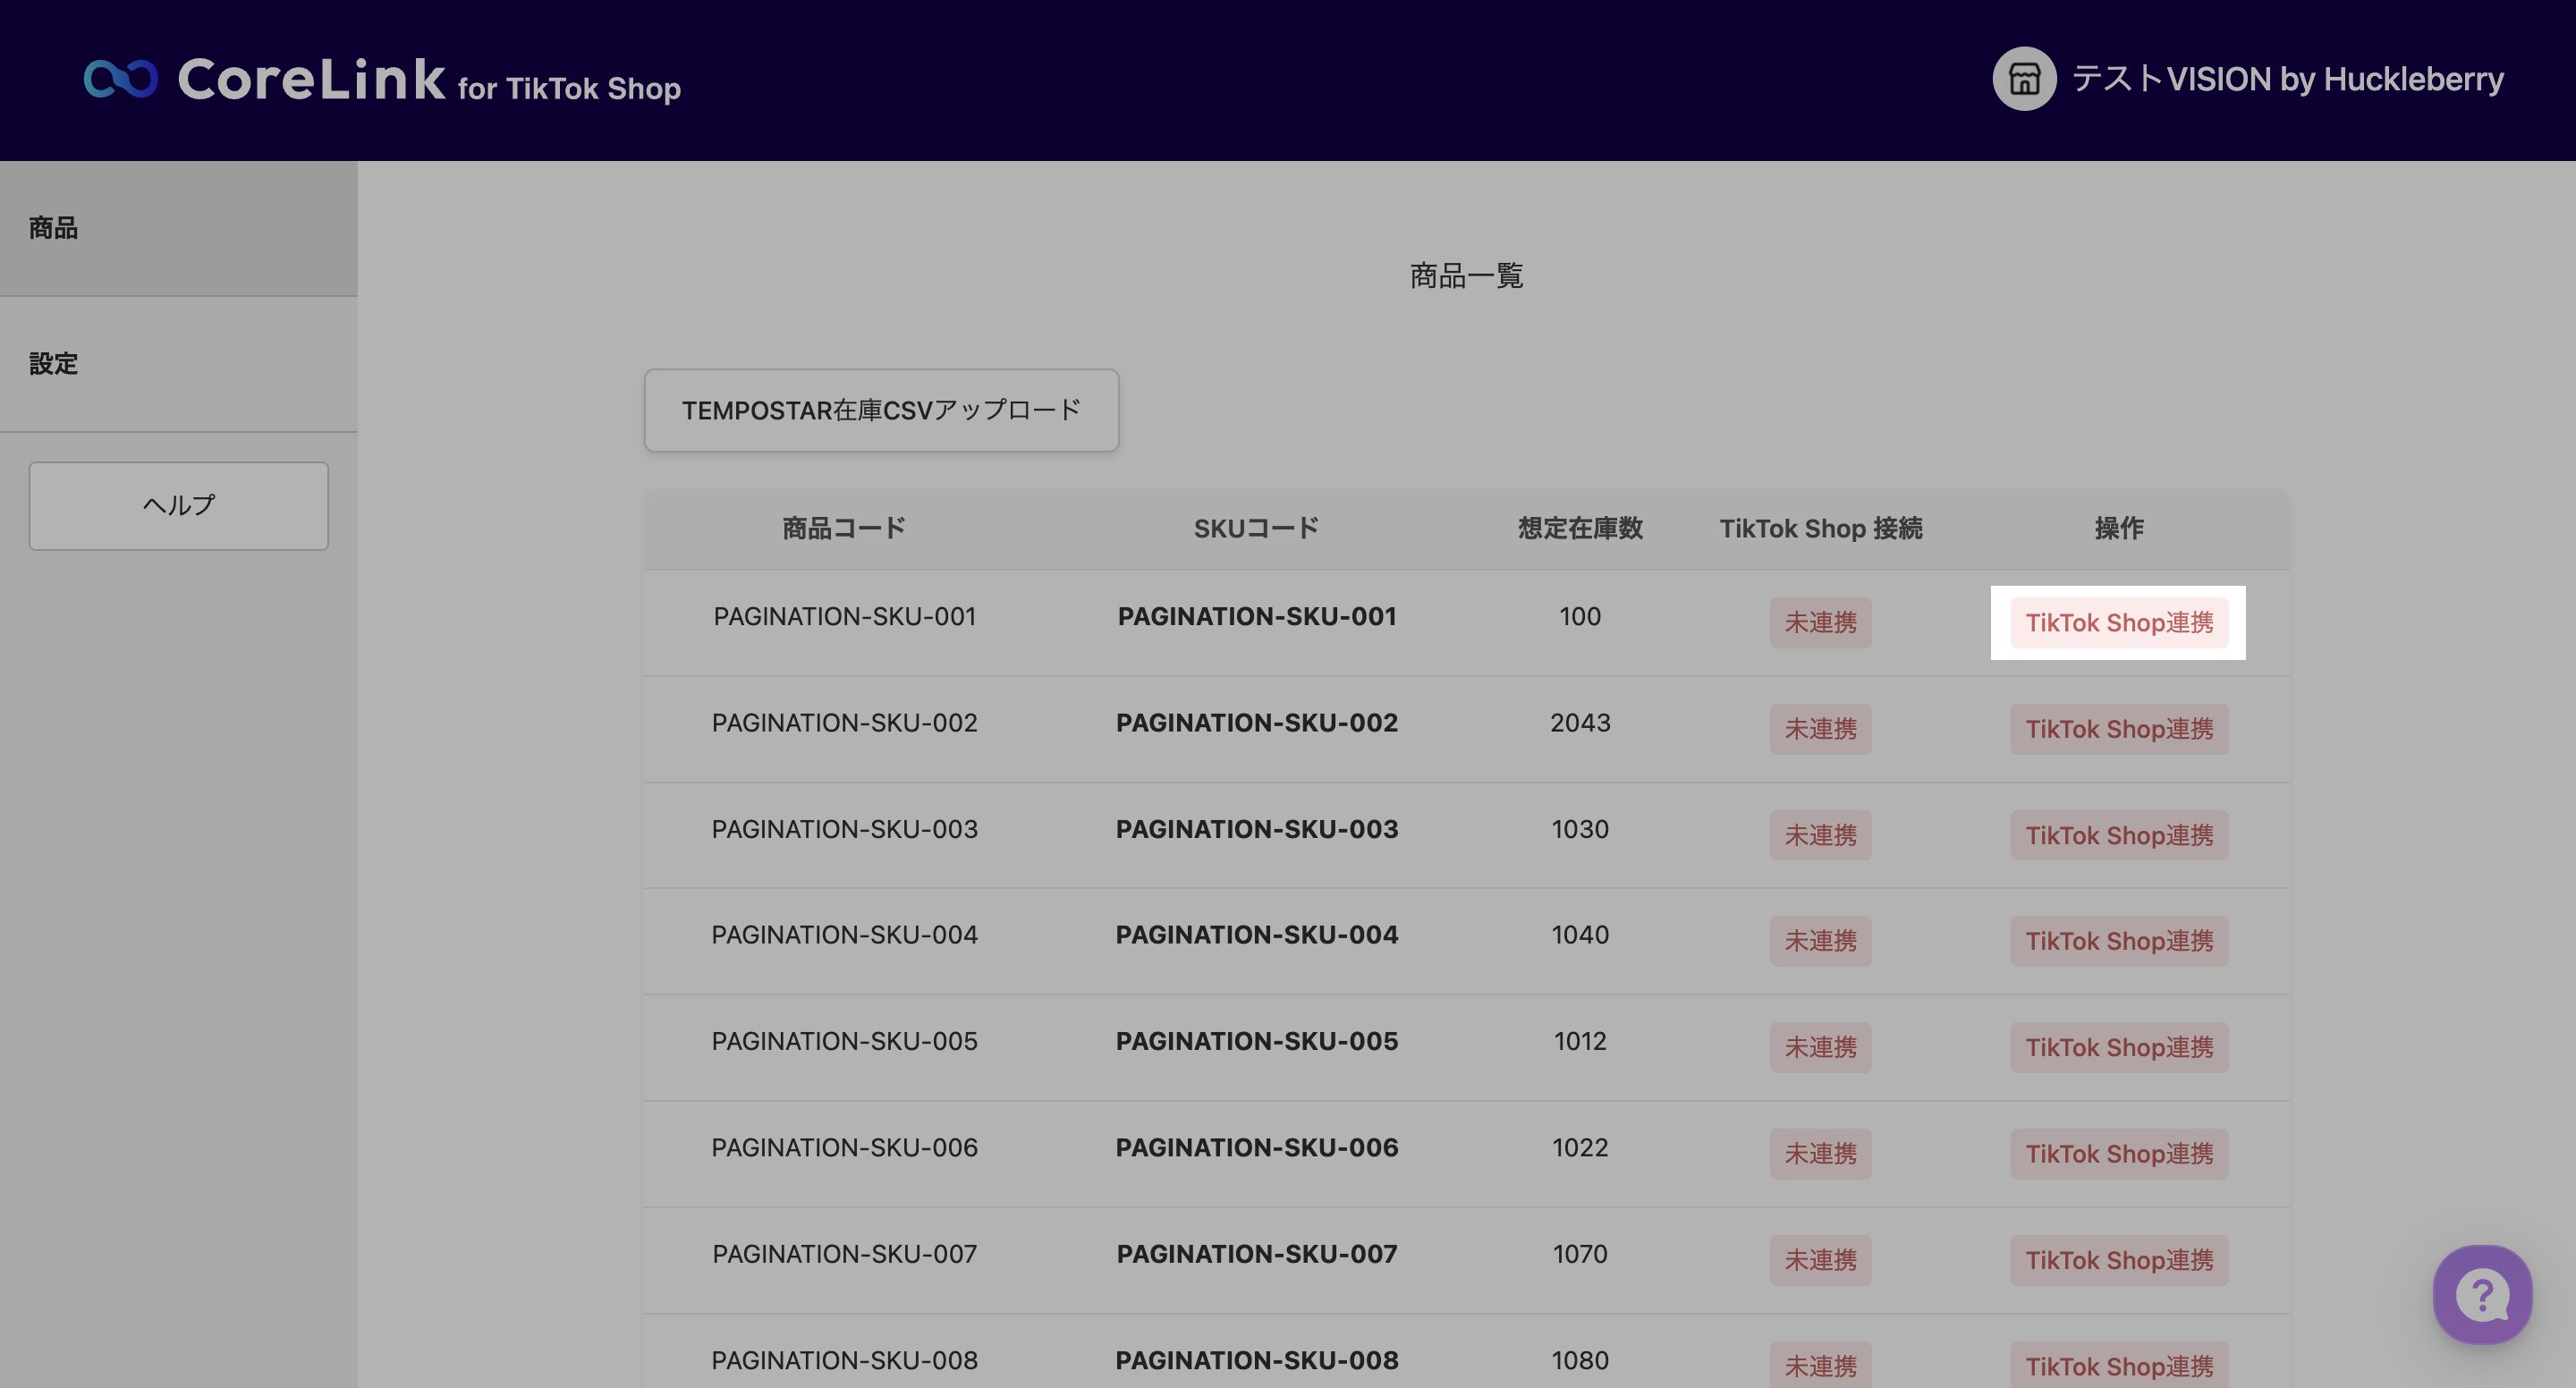Click TikTok Shop連携 for PAGINATION-SKU-005
This screenshot has height=1388, width=2576.
2118,1047
